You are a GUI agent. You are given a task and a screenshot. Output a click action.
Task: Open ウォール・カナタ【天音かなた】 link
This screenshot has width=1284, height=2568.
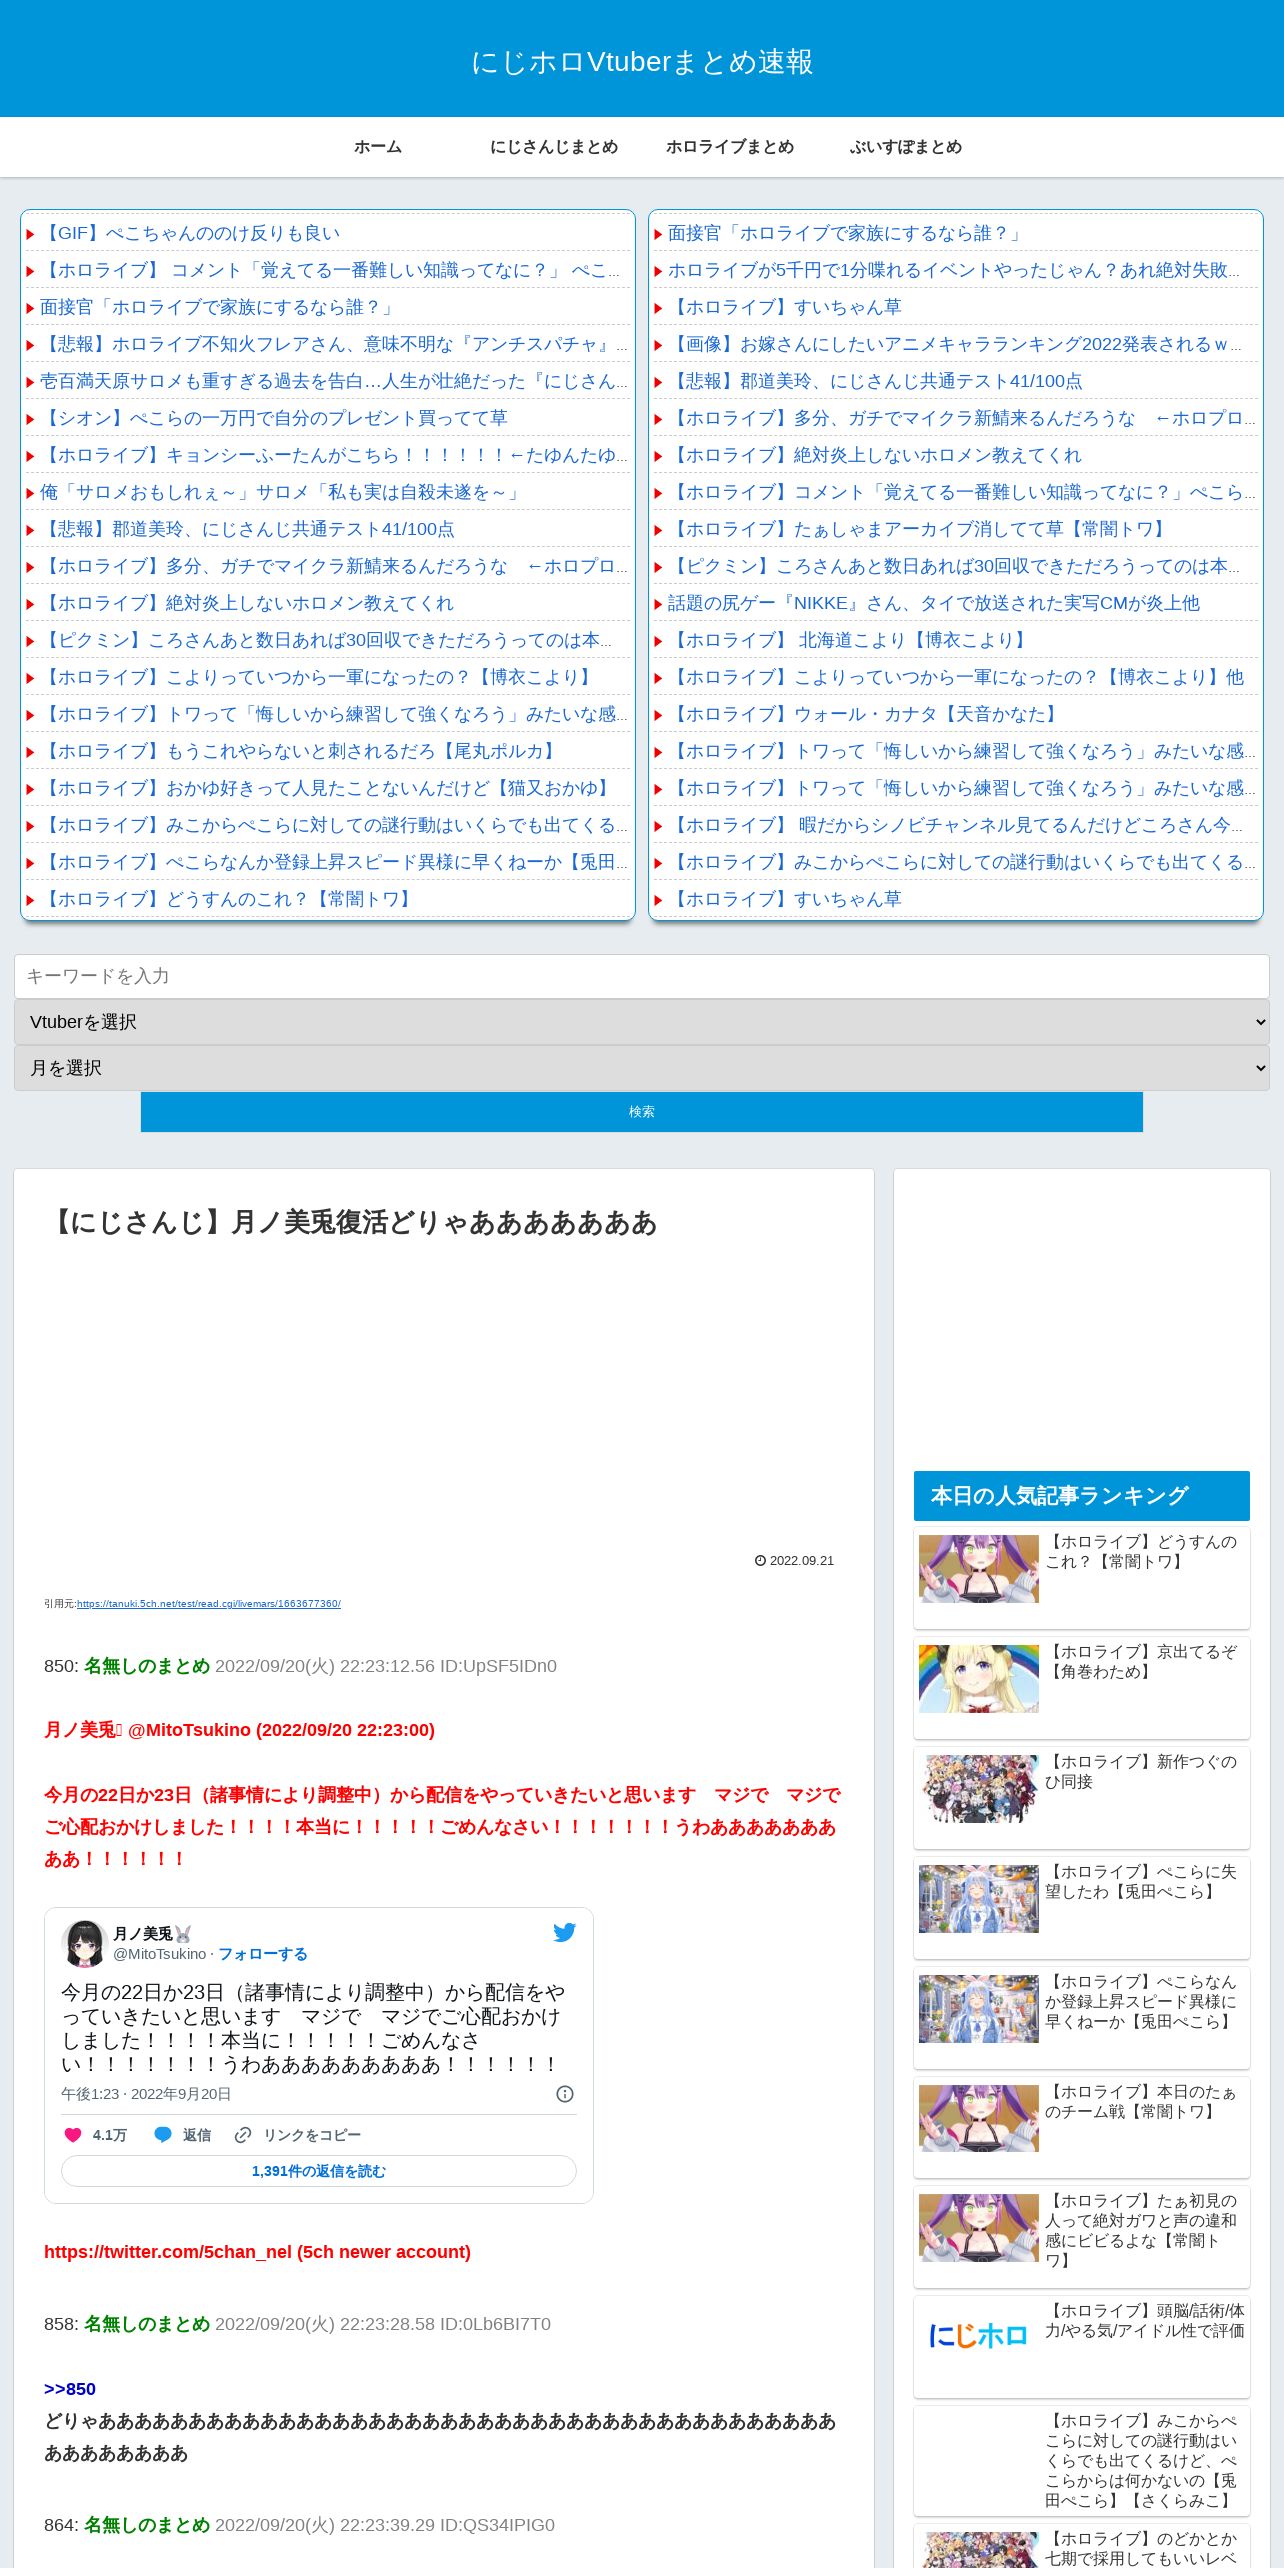pyautogui.click(x=865, y=714)
